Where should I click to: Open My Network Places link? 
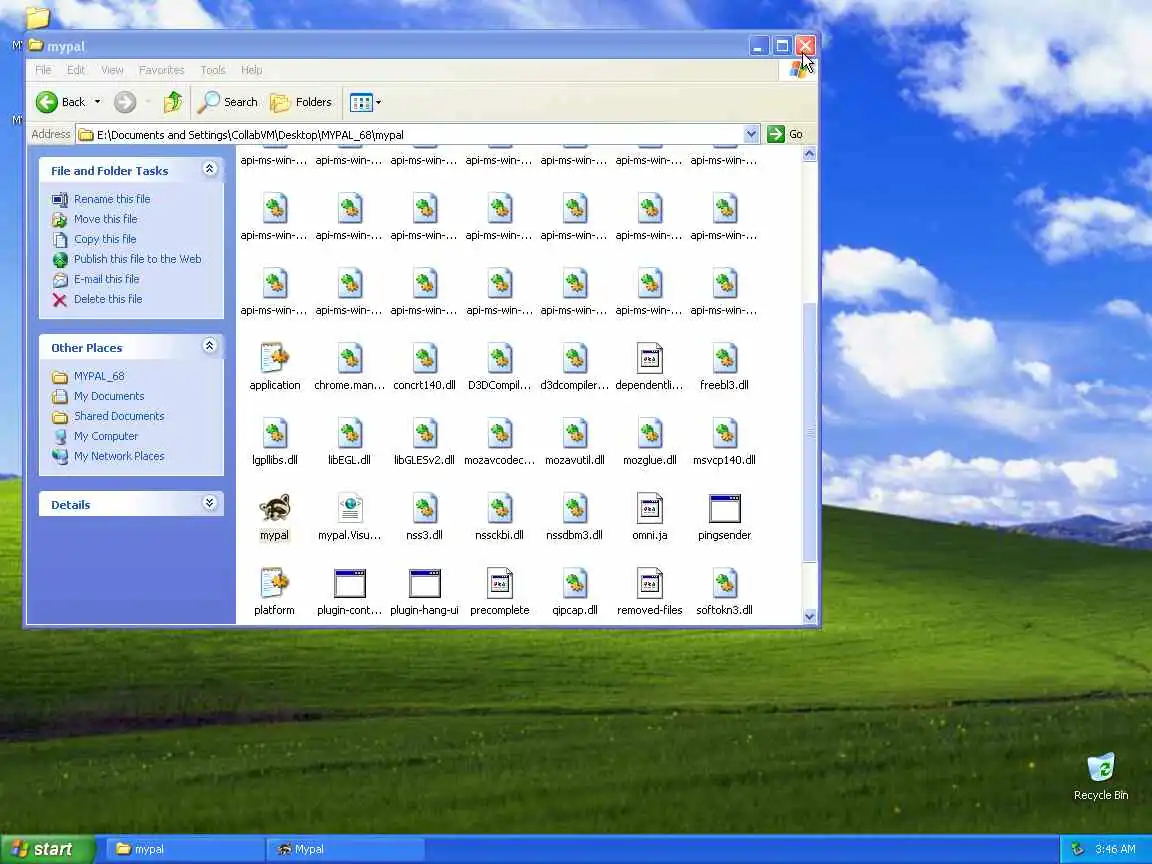119,456
